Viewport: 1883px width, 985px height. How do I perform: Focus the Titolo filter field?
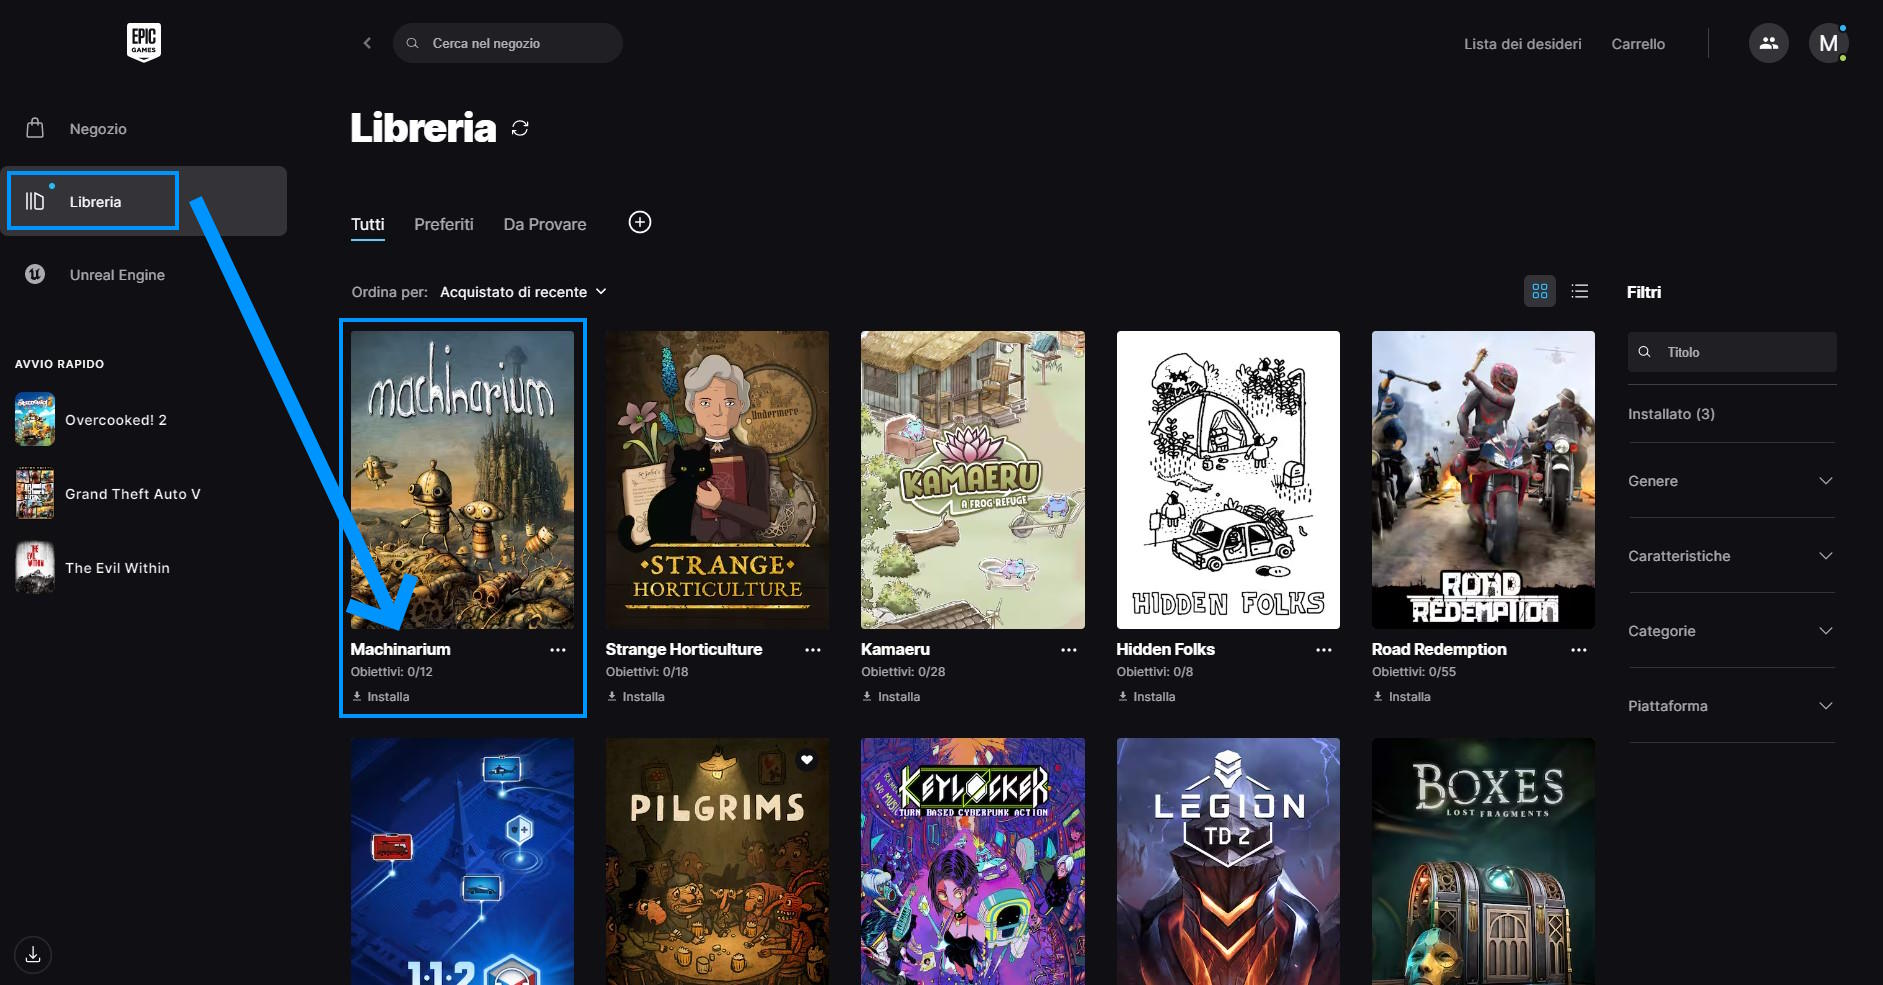click(1732, 352)
